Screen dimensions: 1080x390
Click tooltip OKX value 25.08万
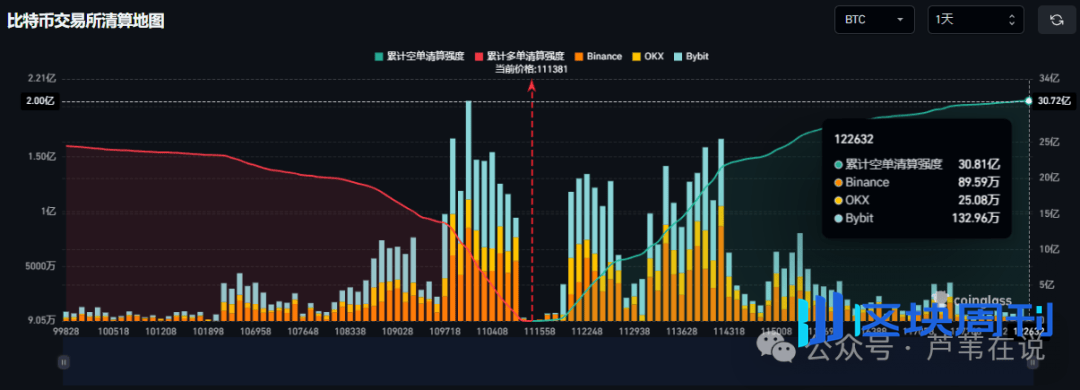click(x=979, y=201)
